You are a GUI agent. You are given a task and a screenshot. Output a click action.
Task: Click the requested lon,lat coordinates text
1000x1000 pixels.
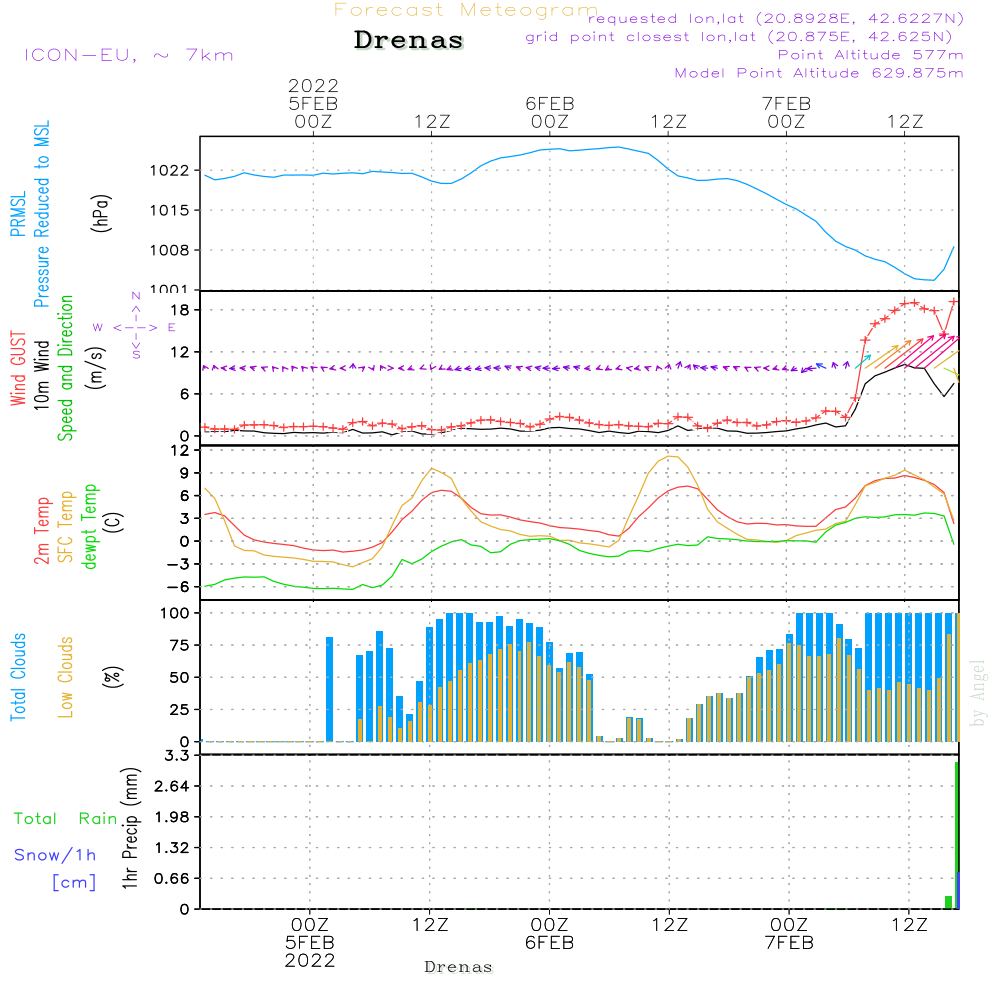pos(775,18)
